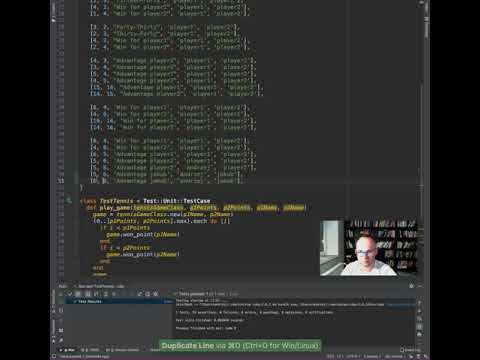The image size is (480, 360).
Task: Click the print icon beside console
Action: 420,334
